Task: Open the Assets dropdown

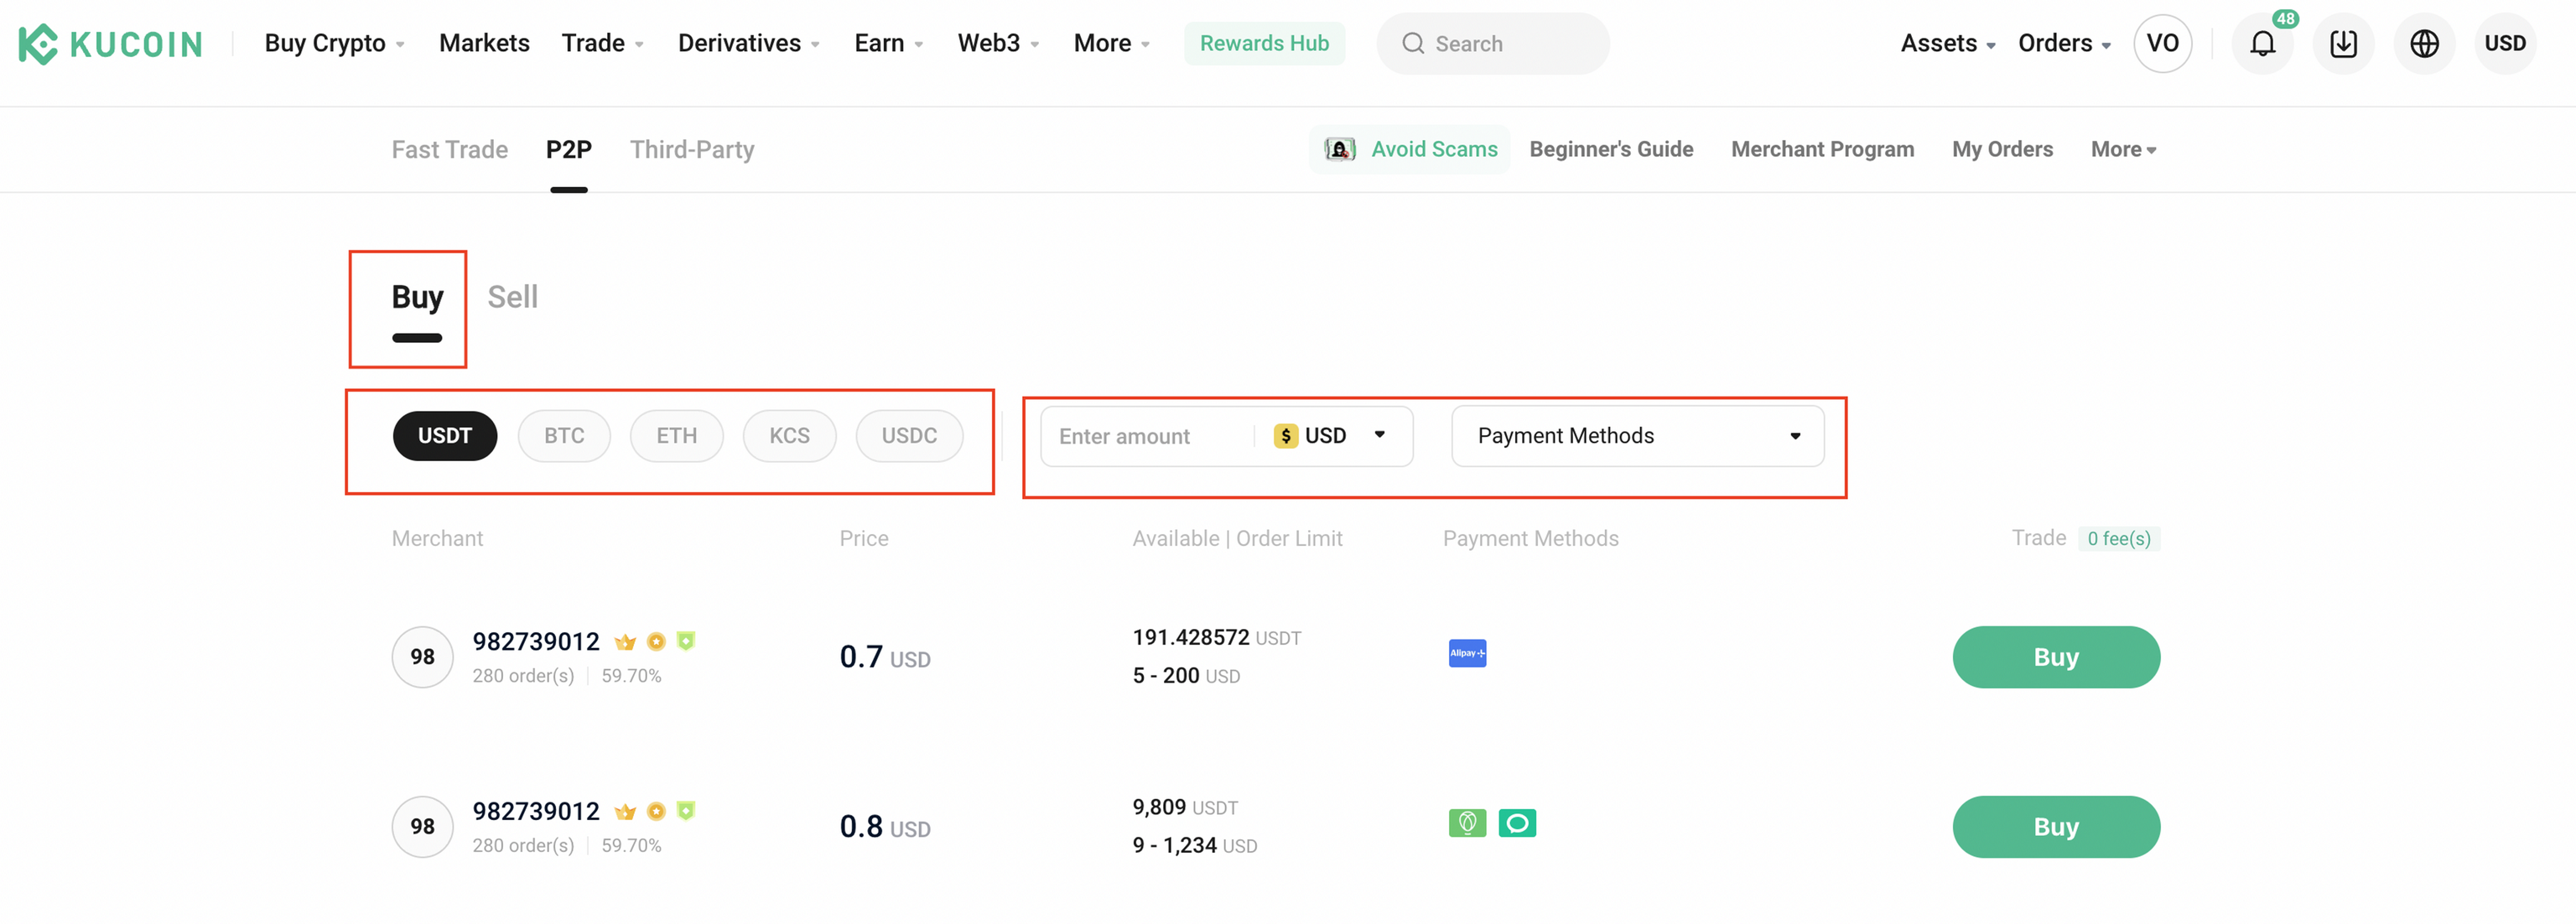Action: point(1947,43)
